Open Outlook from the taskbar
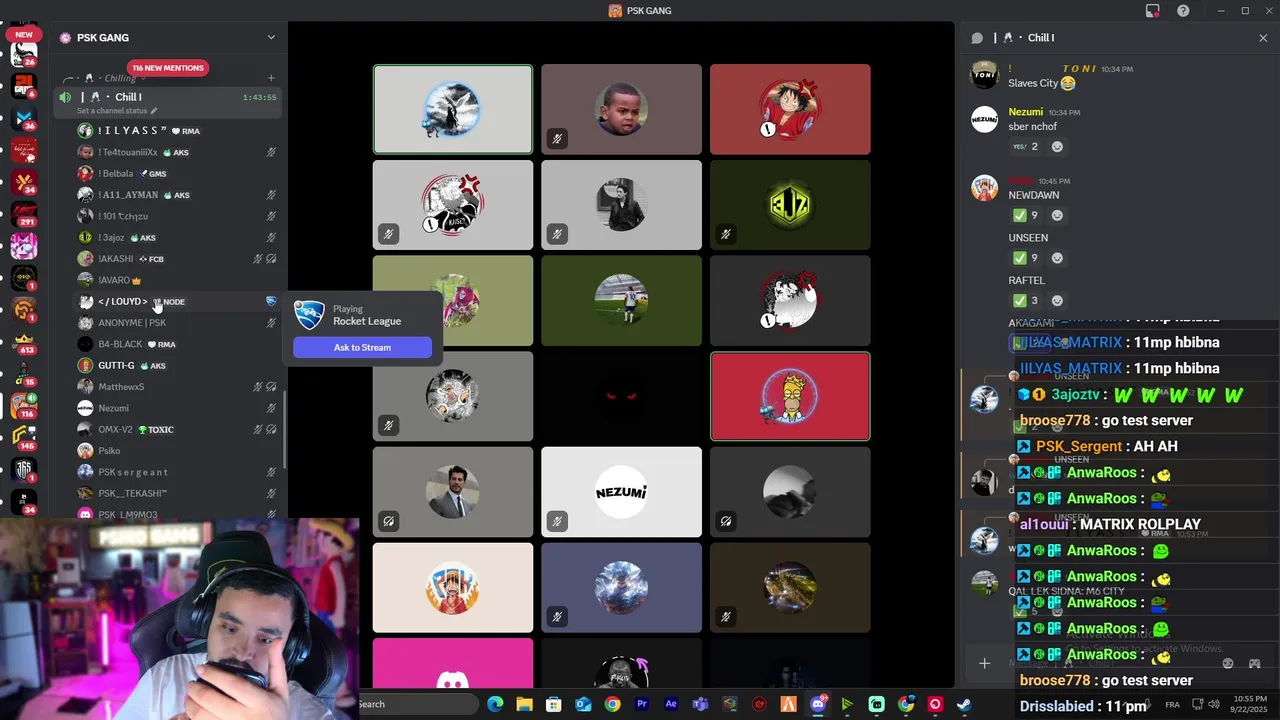This screenshot has width=1280, height=720. click(x=583, y=704)
